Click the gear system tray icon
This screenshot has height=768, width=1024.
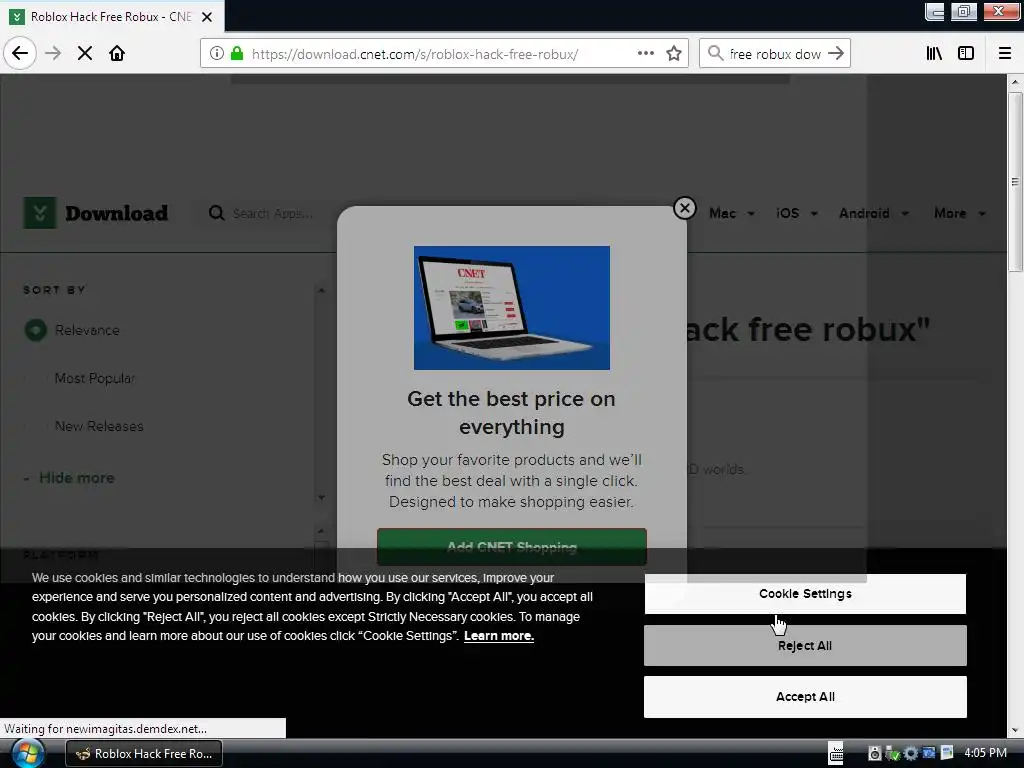910,754
